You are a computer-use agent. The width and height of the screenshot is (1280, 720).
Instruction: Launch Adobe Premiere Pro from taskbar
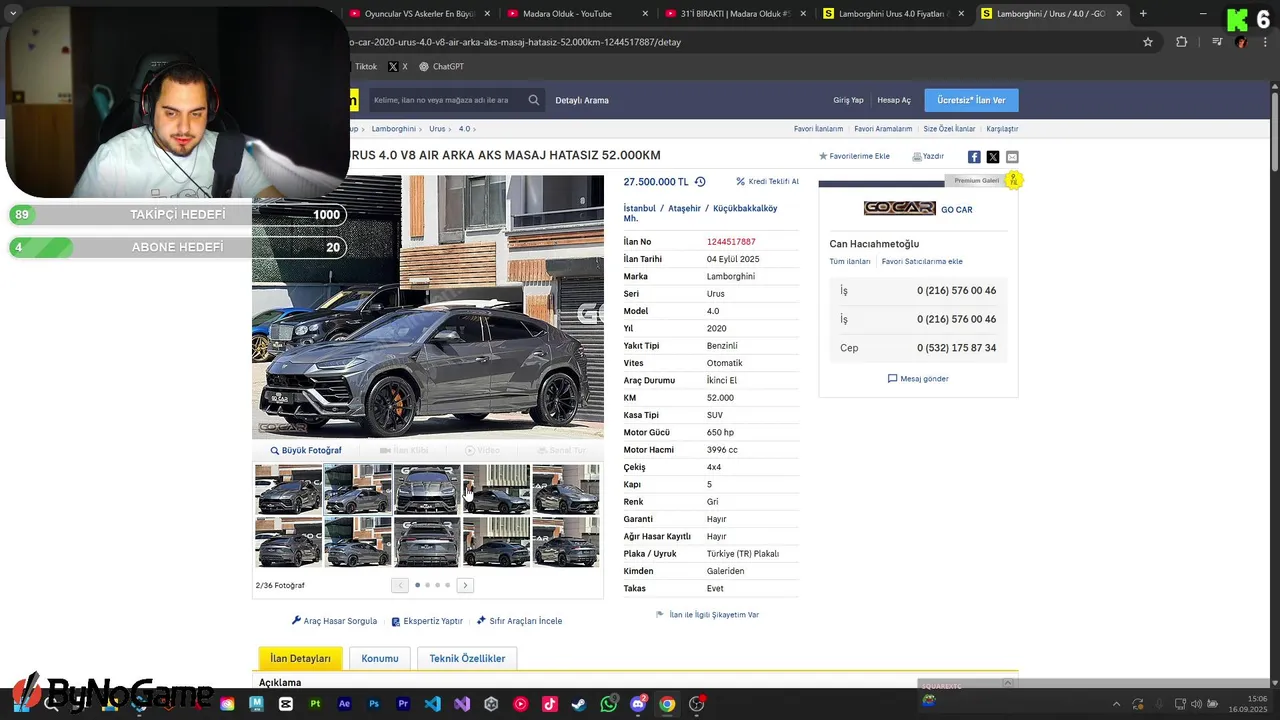click(403, 704)
